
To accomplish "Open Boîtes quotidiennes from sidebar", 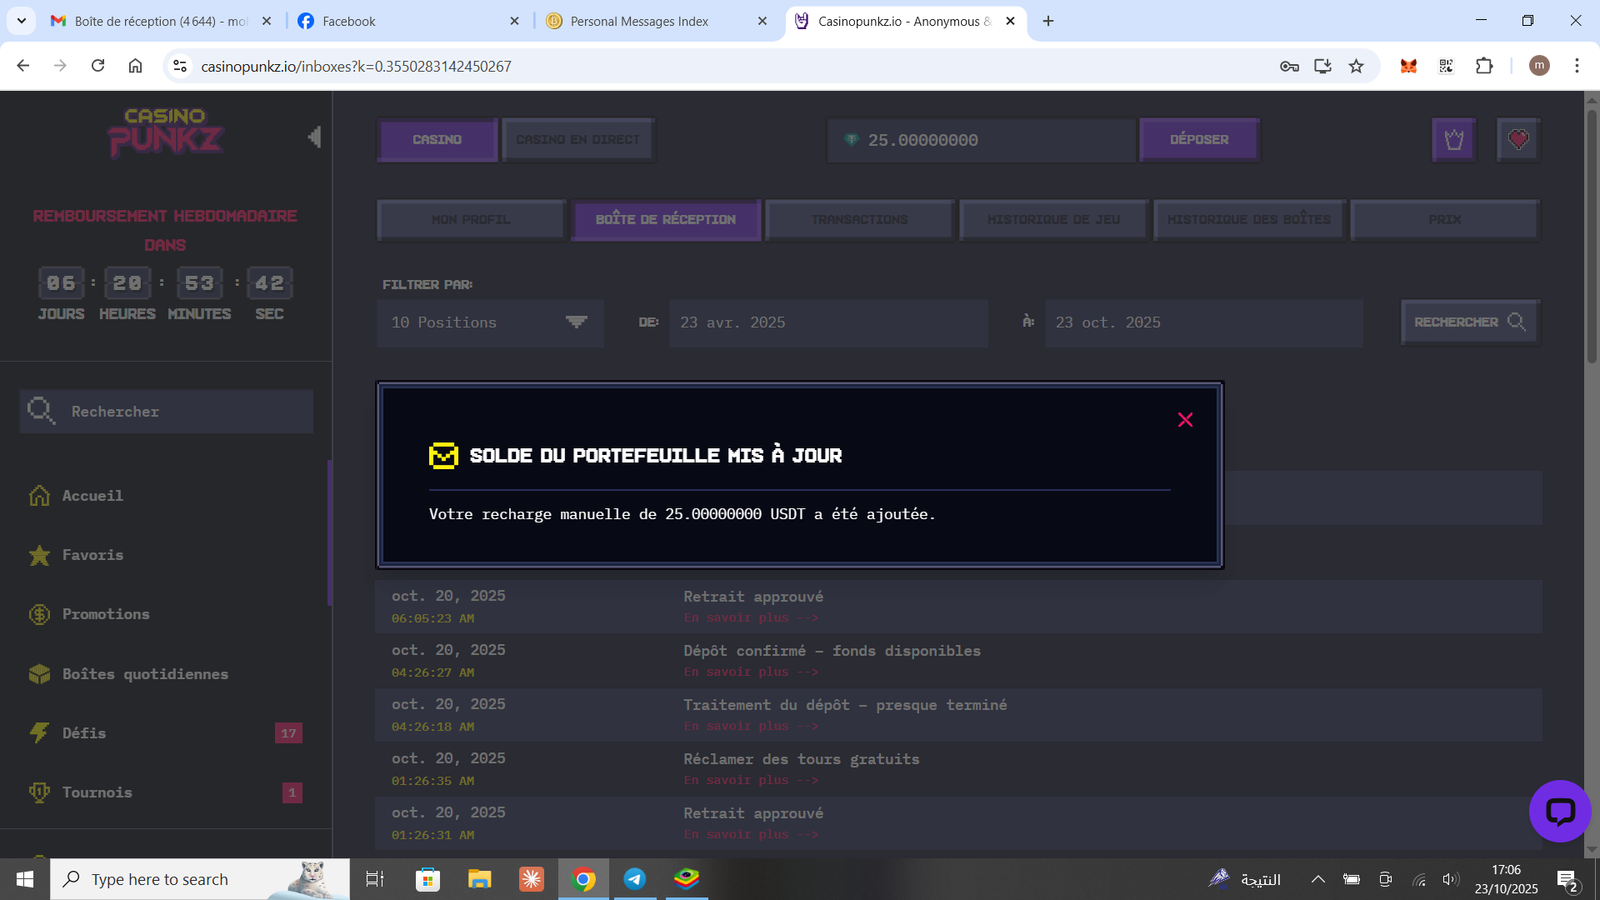I will [145, 674].
